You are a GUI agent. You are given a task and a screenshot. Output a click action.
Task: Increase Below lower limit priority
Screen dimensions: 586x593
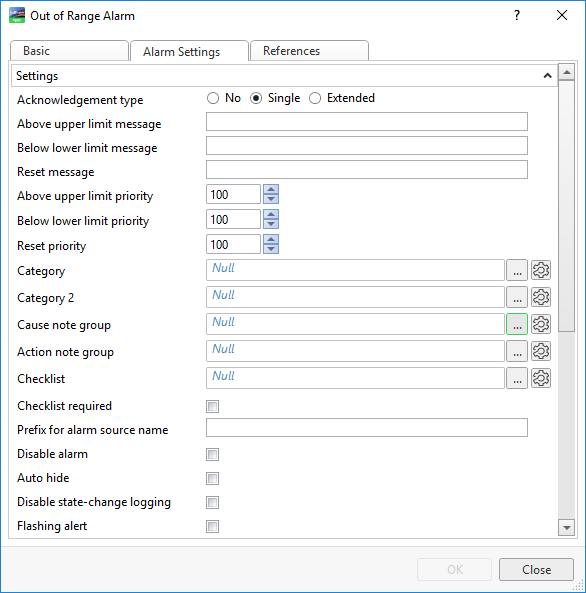[271, 214]
